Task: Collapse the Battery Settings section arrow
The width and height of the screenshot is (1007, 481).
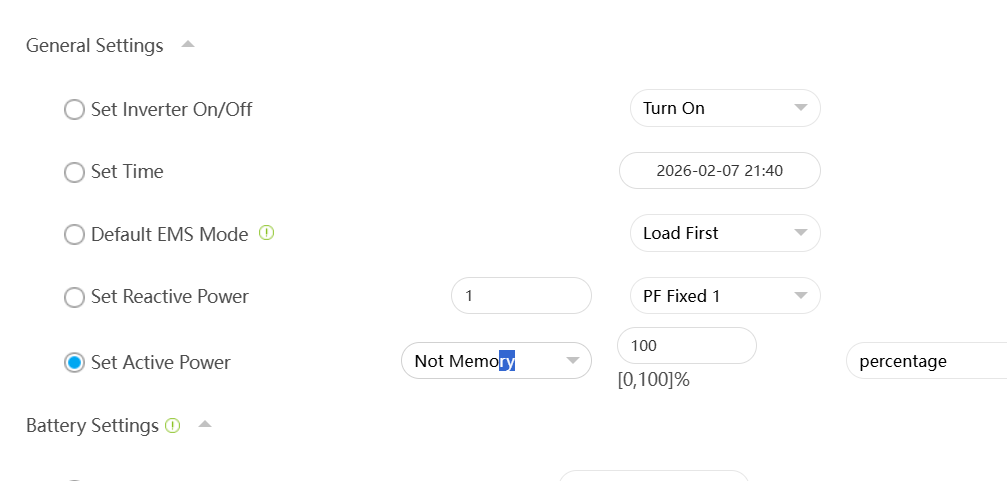Action: click(x=205, y=424)
